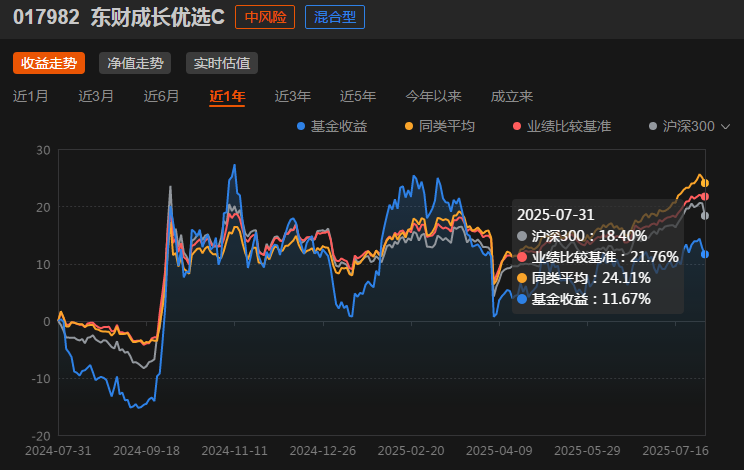Toggle the 基金收益 series in legend
This screenshot has height=470, width=744.
click(332, 126)
